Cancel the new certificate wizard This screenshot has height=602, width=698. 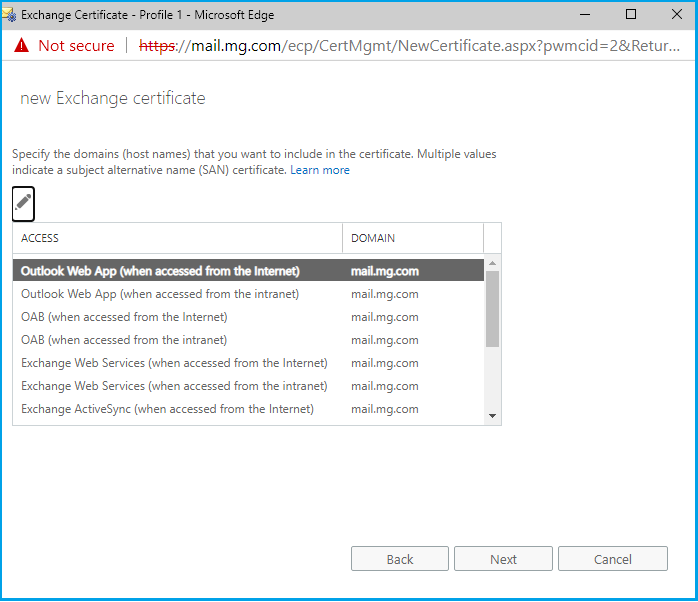pos(612,559)
